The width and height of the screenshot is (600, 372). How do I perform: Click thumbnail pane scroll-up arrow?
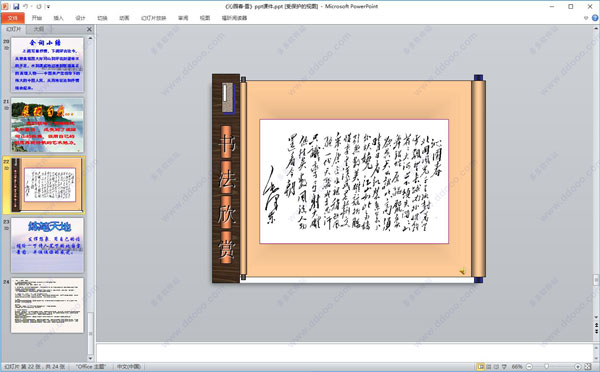tap(90, 38)
